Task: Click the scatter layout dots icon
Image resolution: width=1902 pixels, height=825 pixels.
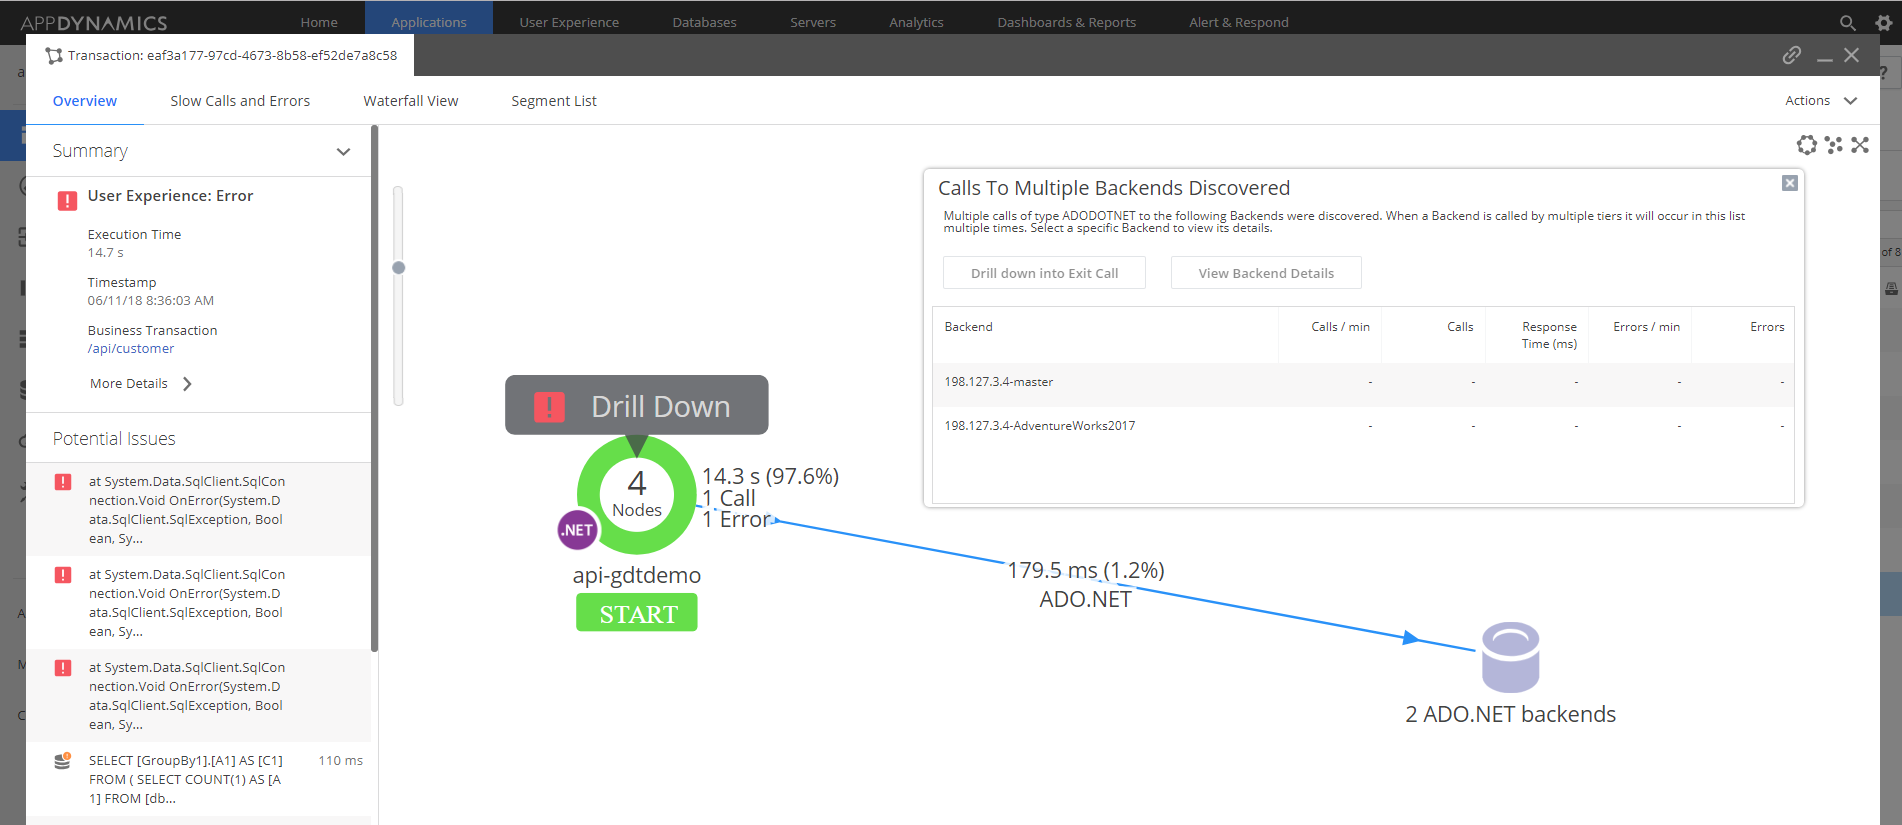Action: 1833,145
